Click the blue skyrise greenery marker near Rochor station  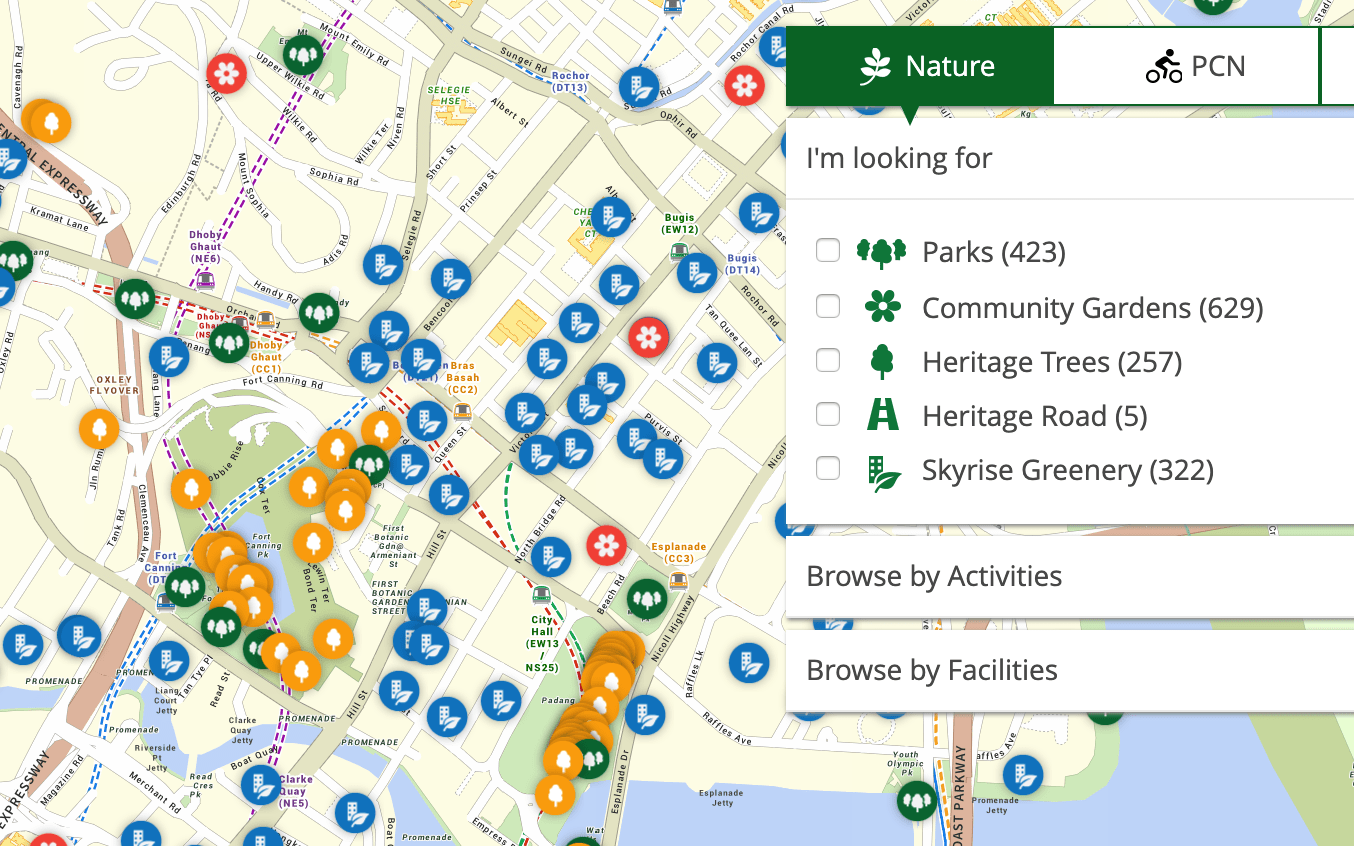click(639, 87)
